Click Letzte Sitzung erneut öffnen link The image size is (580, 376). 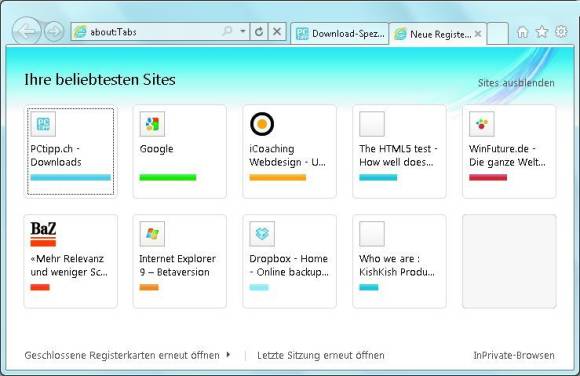coord(321,355)
